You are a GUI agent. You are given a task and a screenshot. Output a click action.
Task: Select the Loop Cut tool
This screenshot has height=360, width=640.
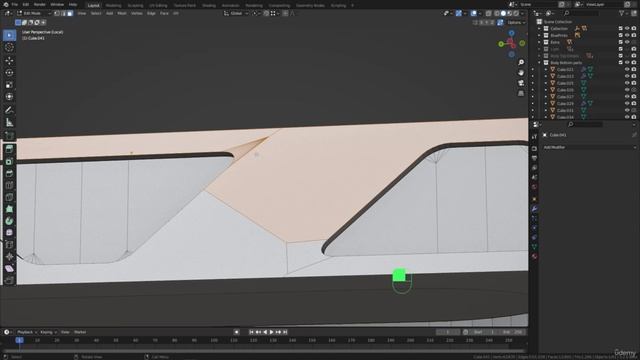click(x=9, y=185)
